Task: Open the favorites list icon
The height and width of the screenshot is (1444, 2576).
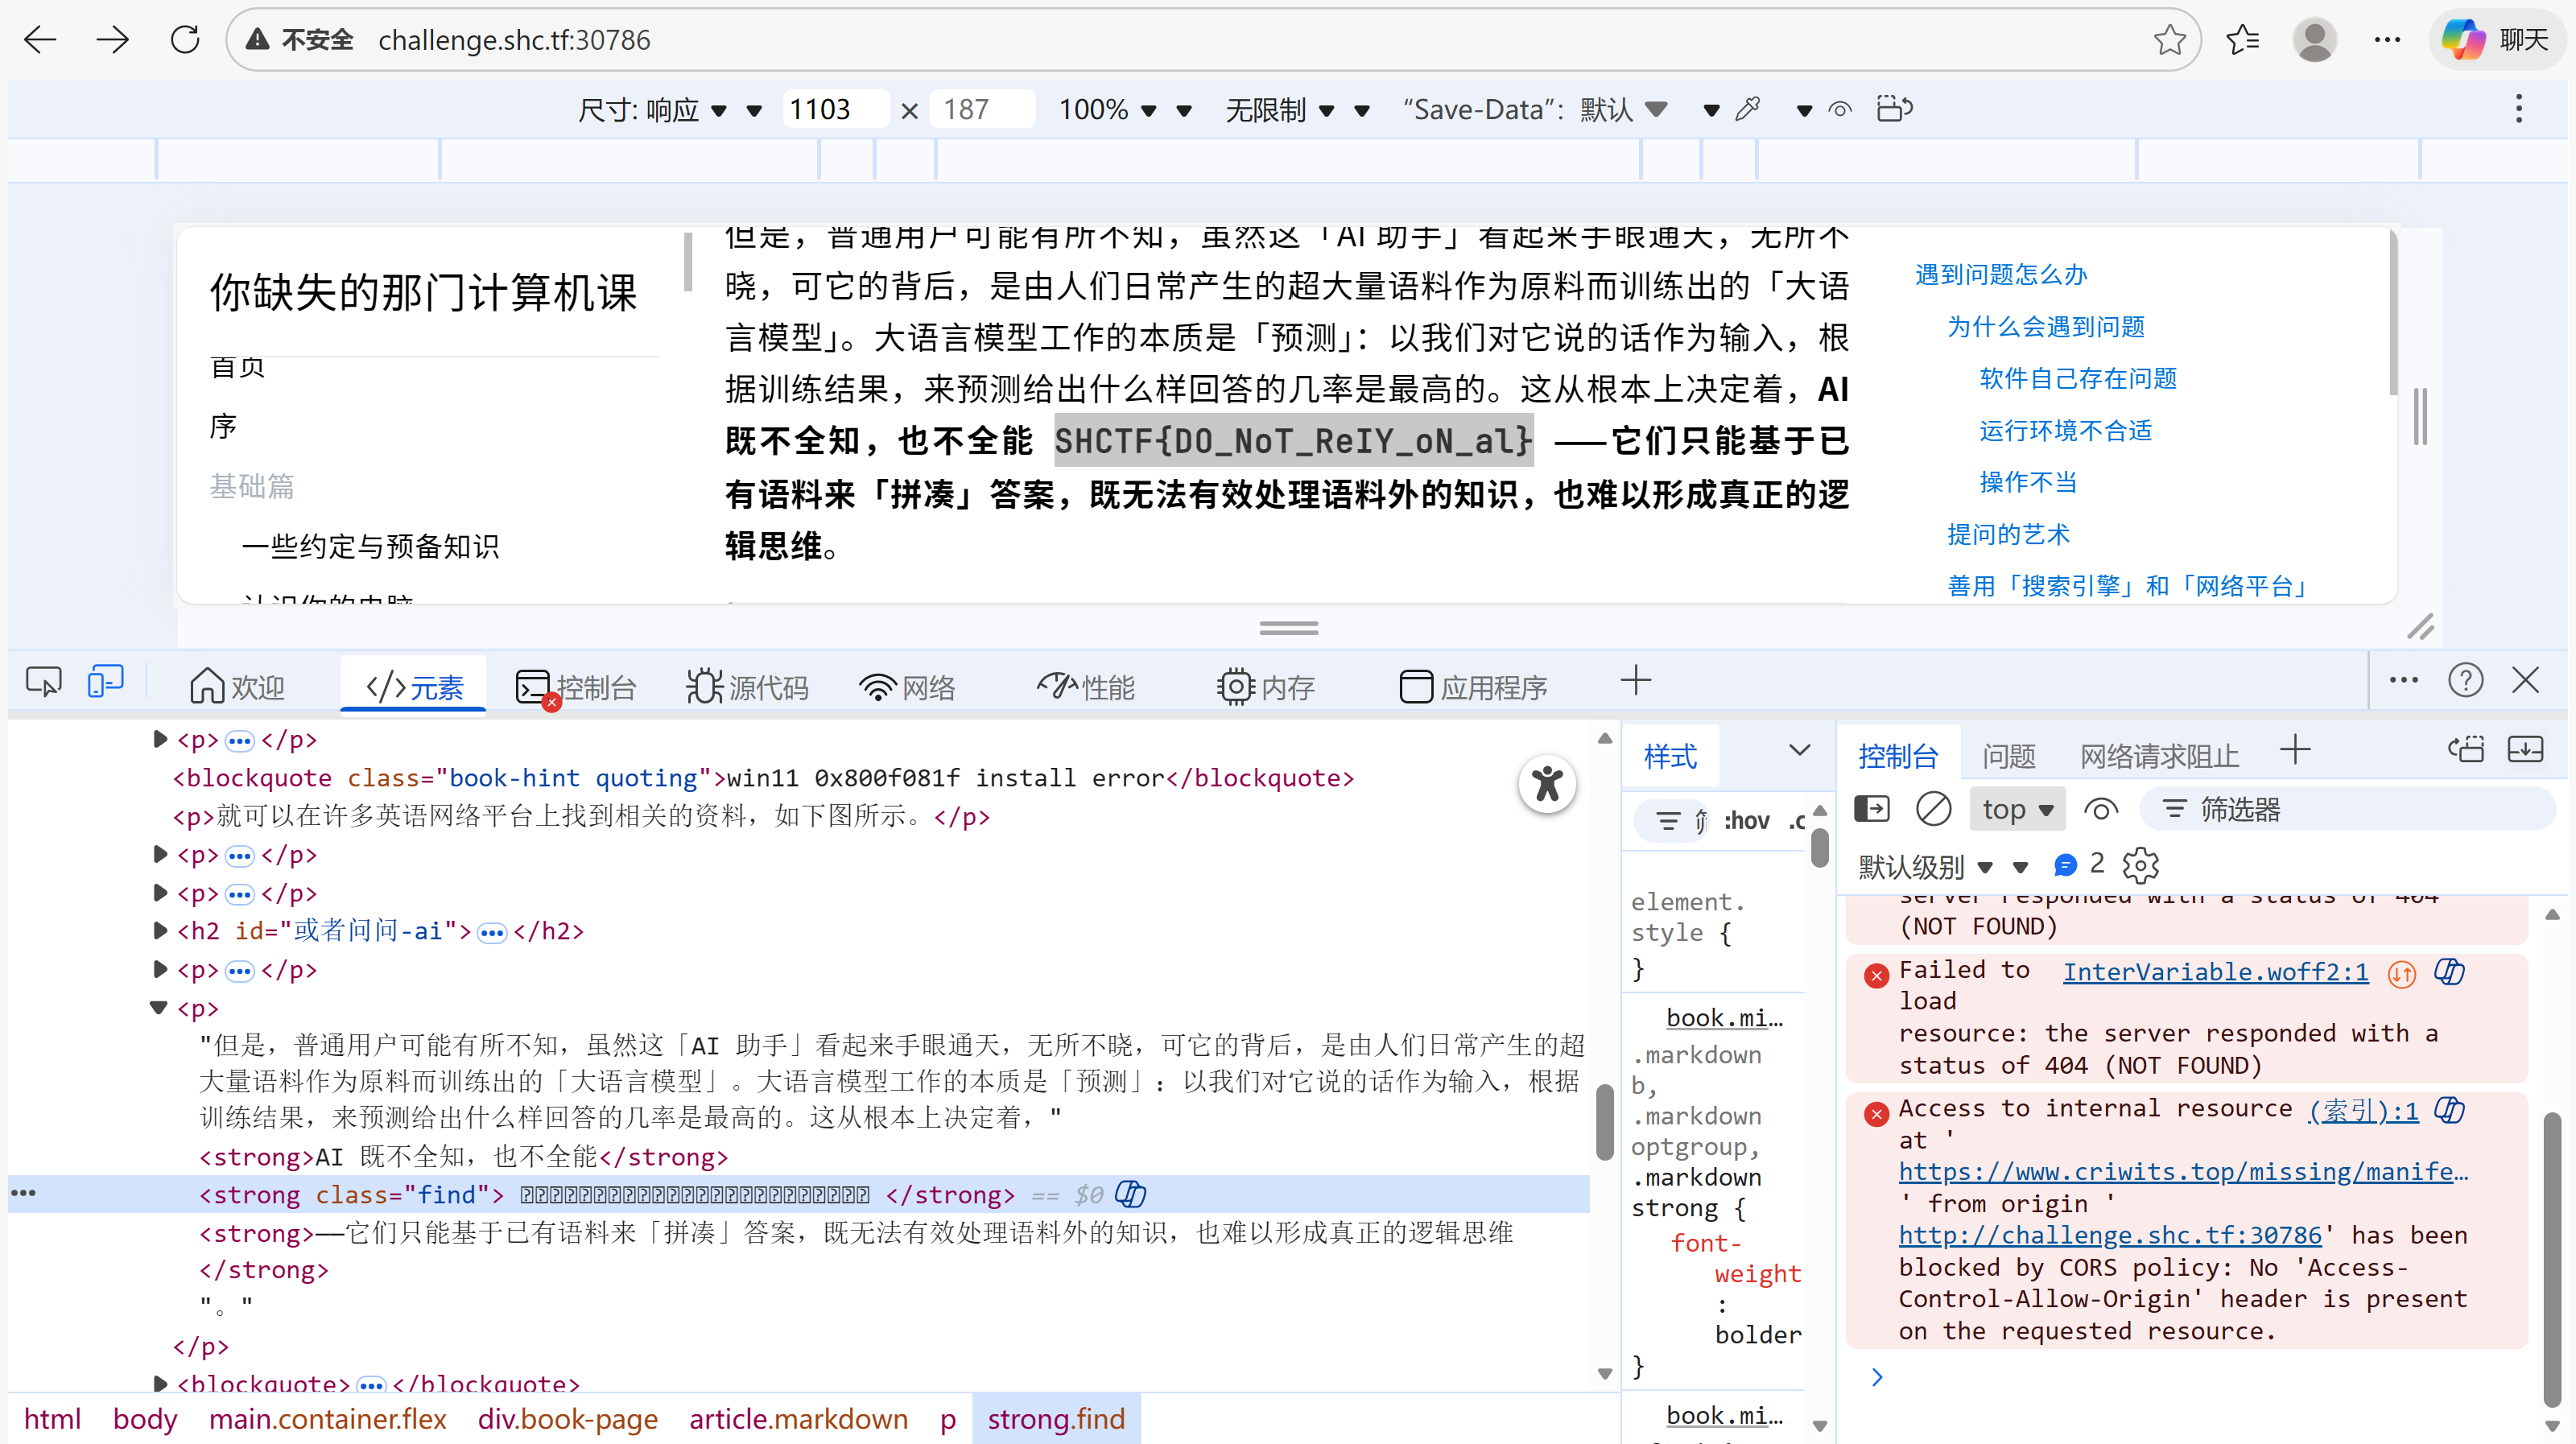Action: [2242, 40]
